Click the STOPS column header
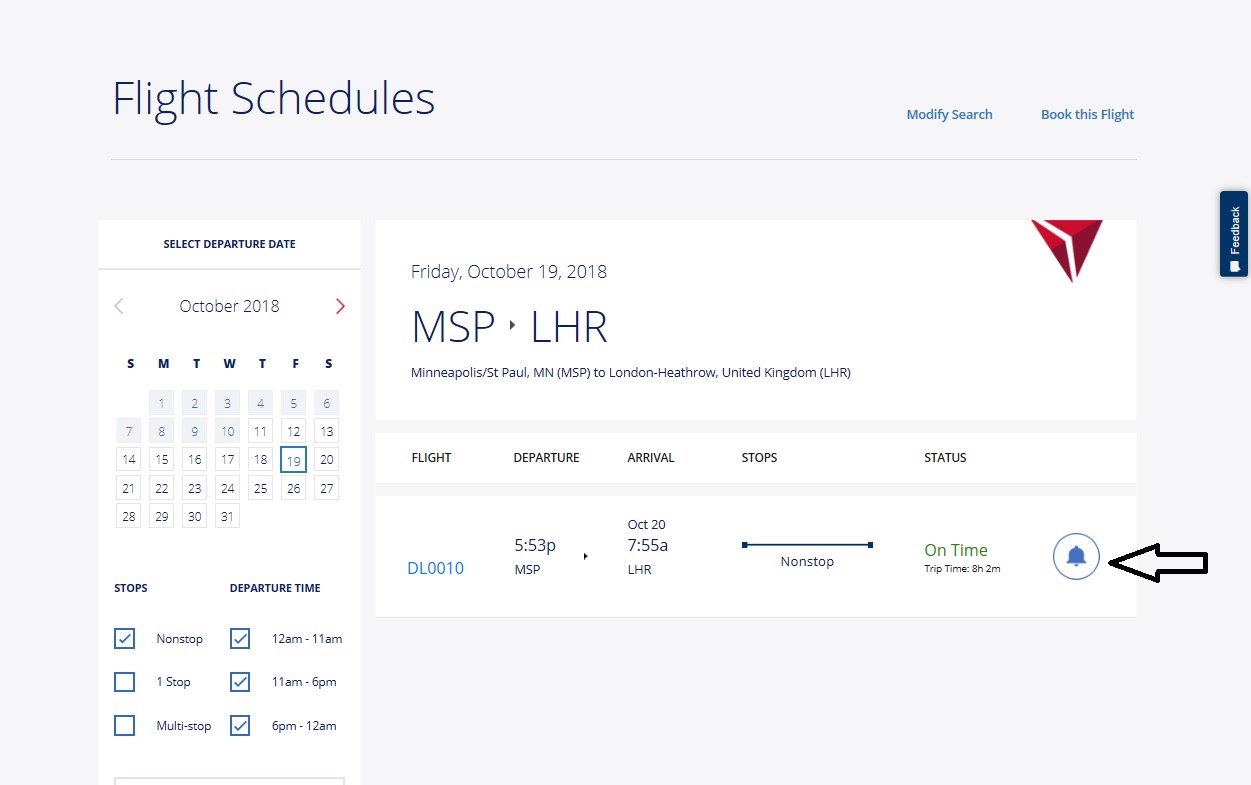The image size is (1251, 785). pos(759,457)
